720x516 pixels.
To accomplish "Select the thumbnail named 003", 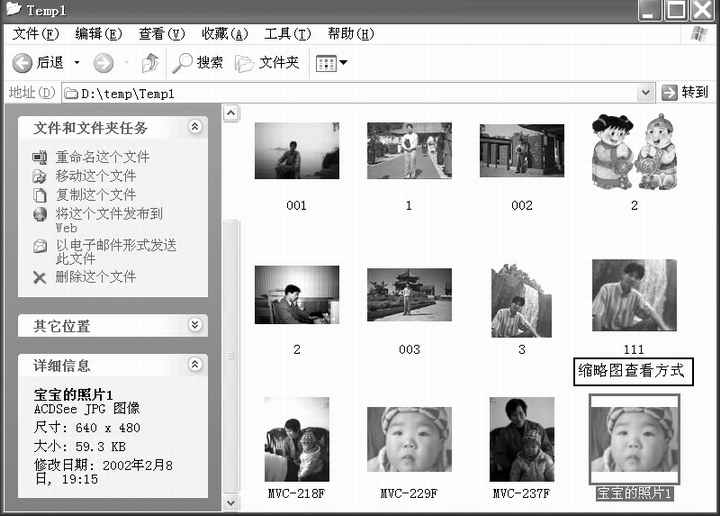I will tap(409, 295).
